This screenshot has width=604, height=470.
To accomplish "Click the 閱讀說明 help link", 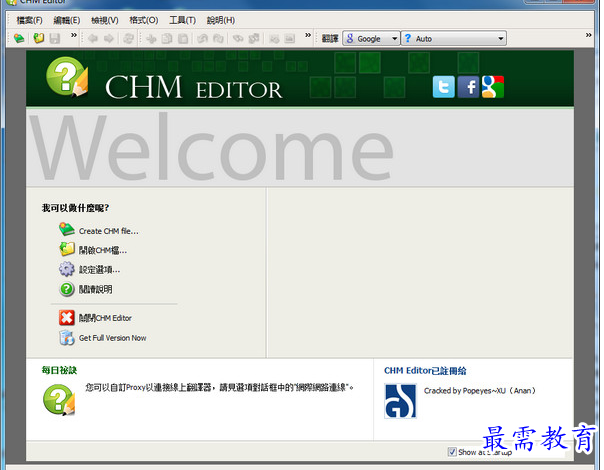I will click(96, 289).
